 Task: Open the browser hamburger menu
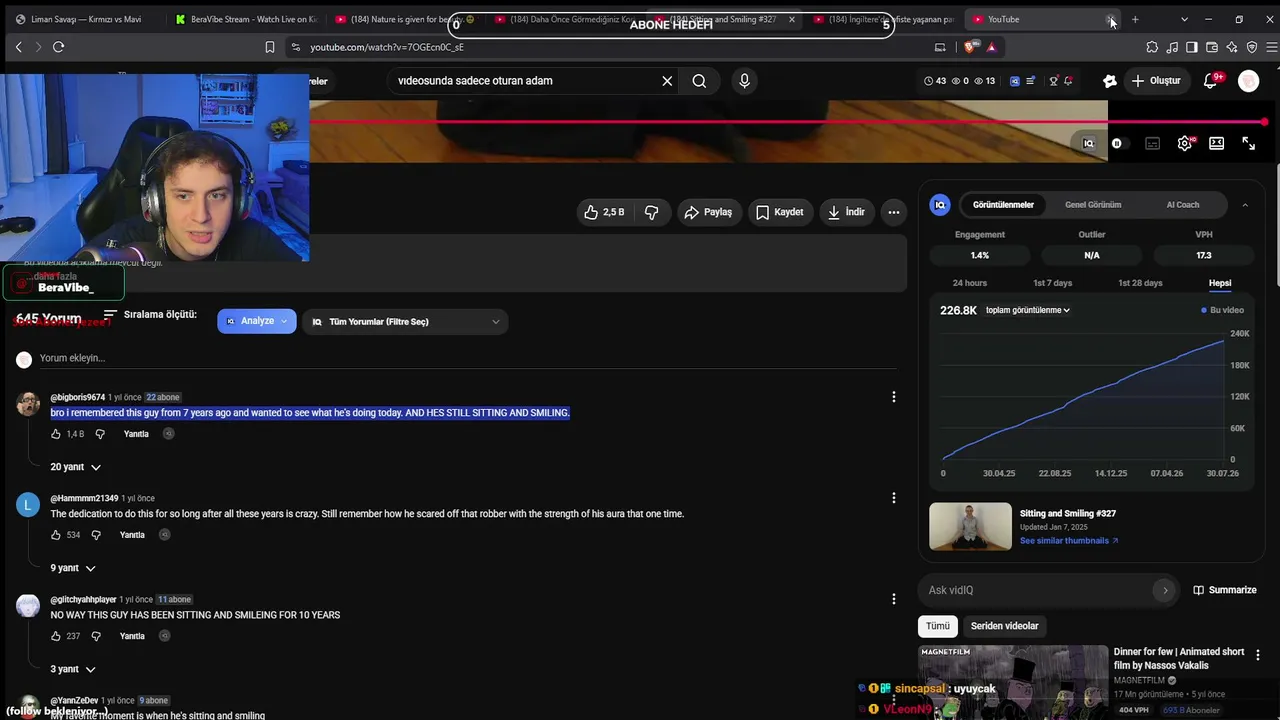[x=1272, y=47]
